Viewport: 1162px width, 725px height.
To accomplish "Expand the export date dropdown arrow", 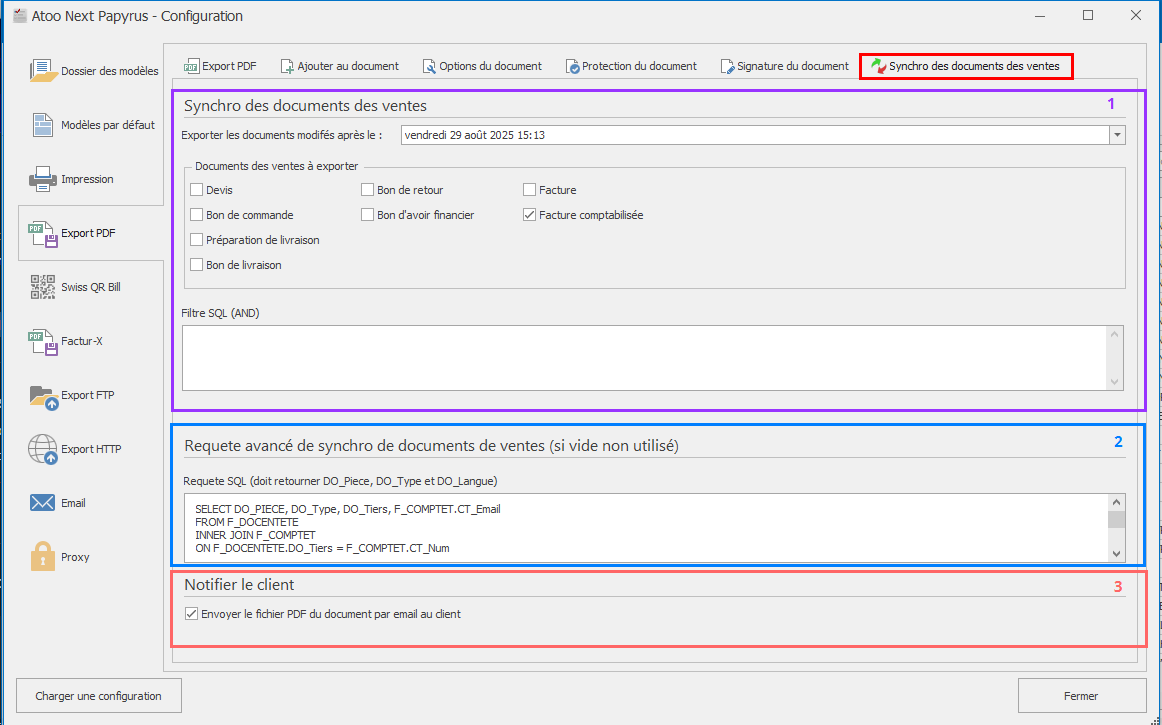I will (x=1117, y=135).
